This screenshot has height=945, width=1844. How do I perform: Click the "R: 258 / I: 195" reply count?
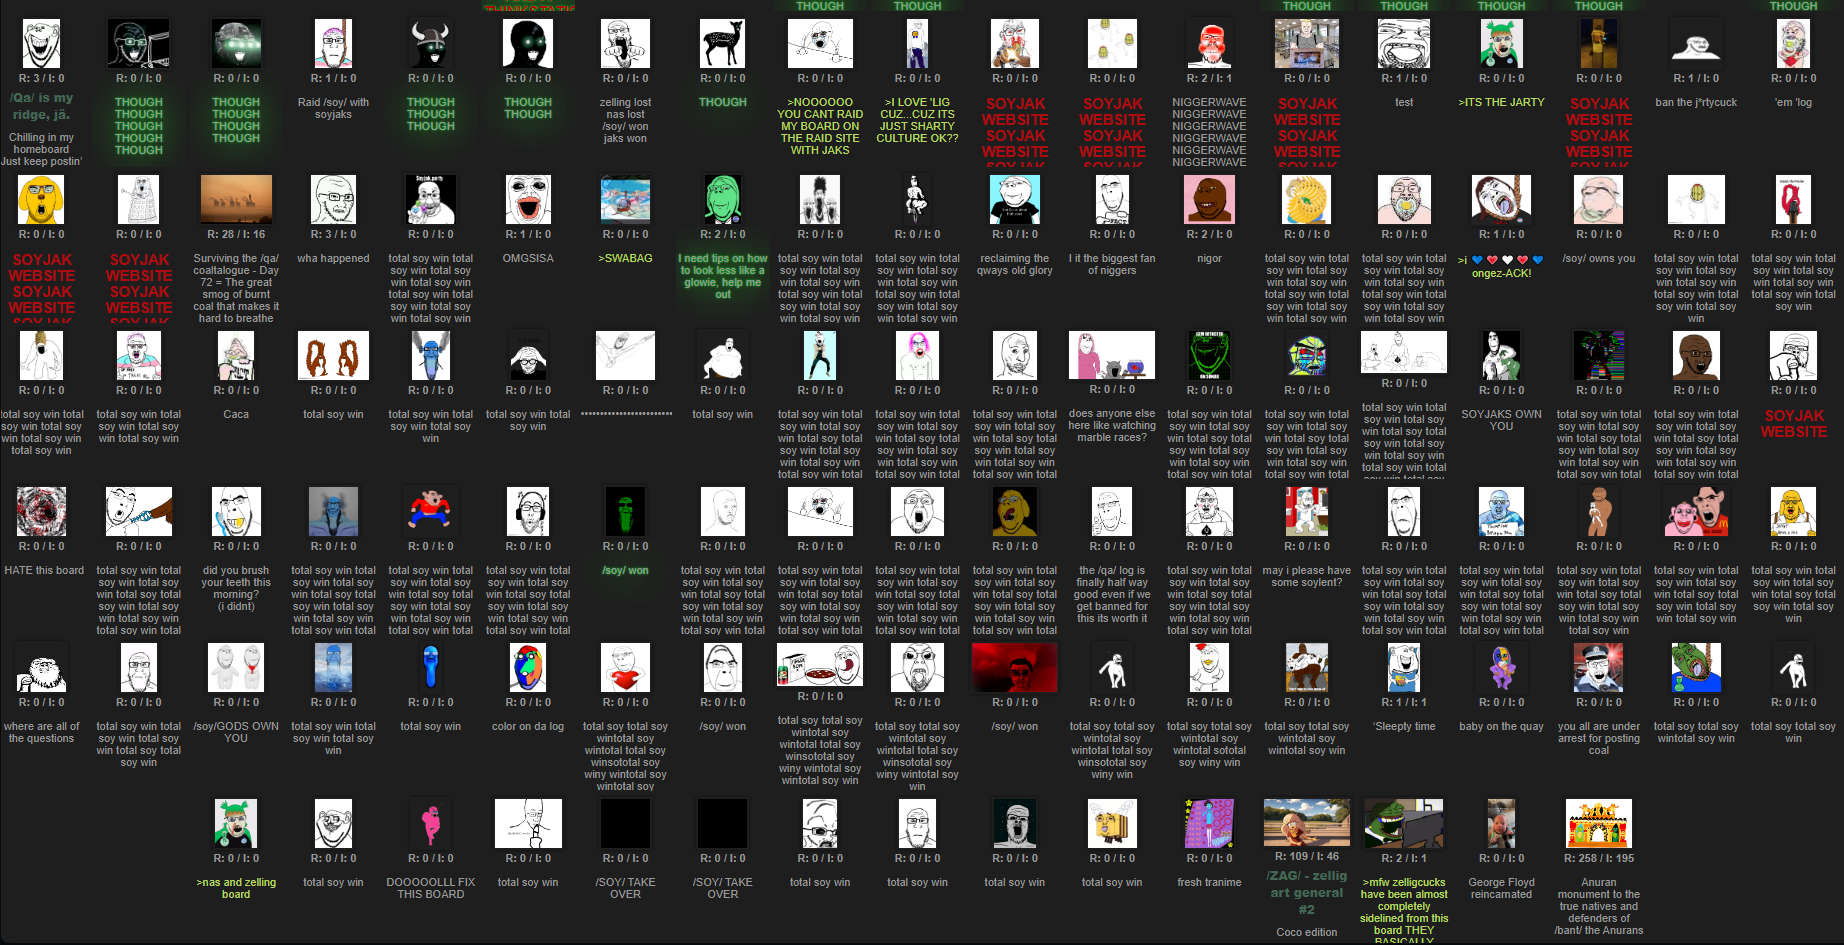1599,858
